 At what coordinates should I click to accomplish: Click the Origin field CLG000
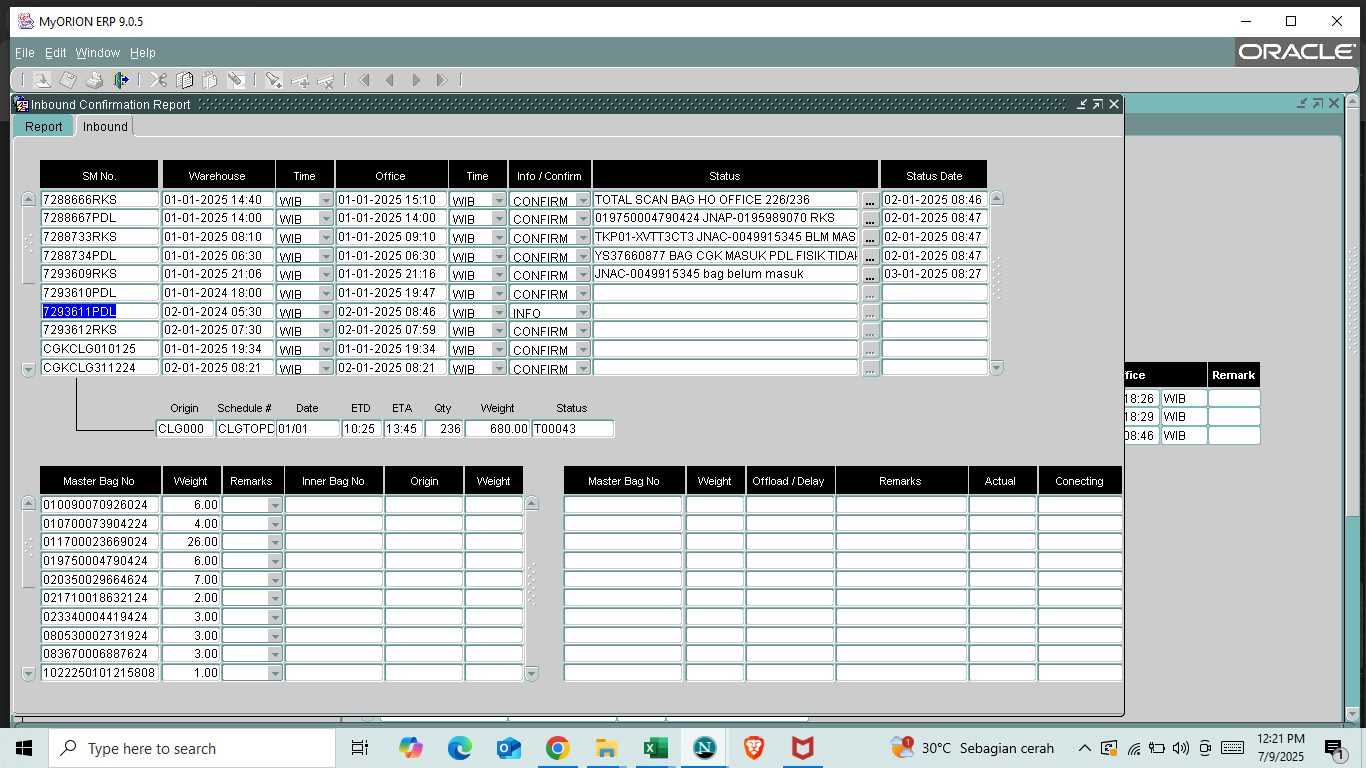(185, 429)
